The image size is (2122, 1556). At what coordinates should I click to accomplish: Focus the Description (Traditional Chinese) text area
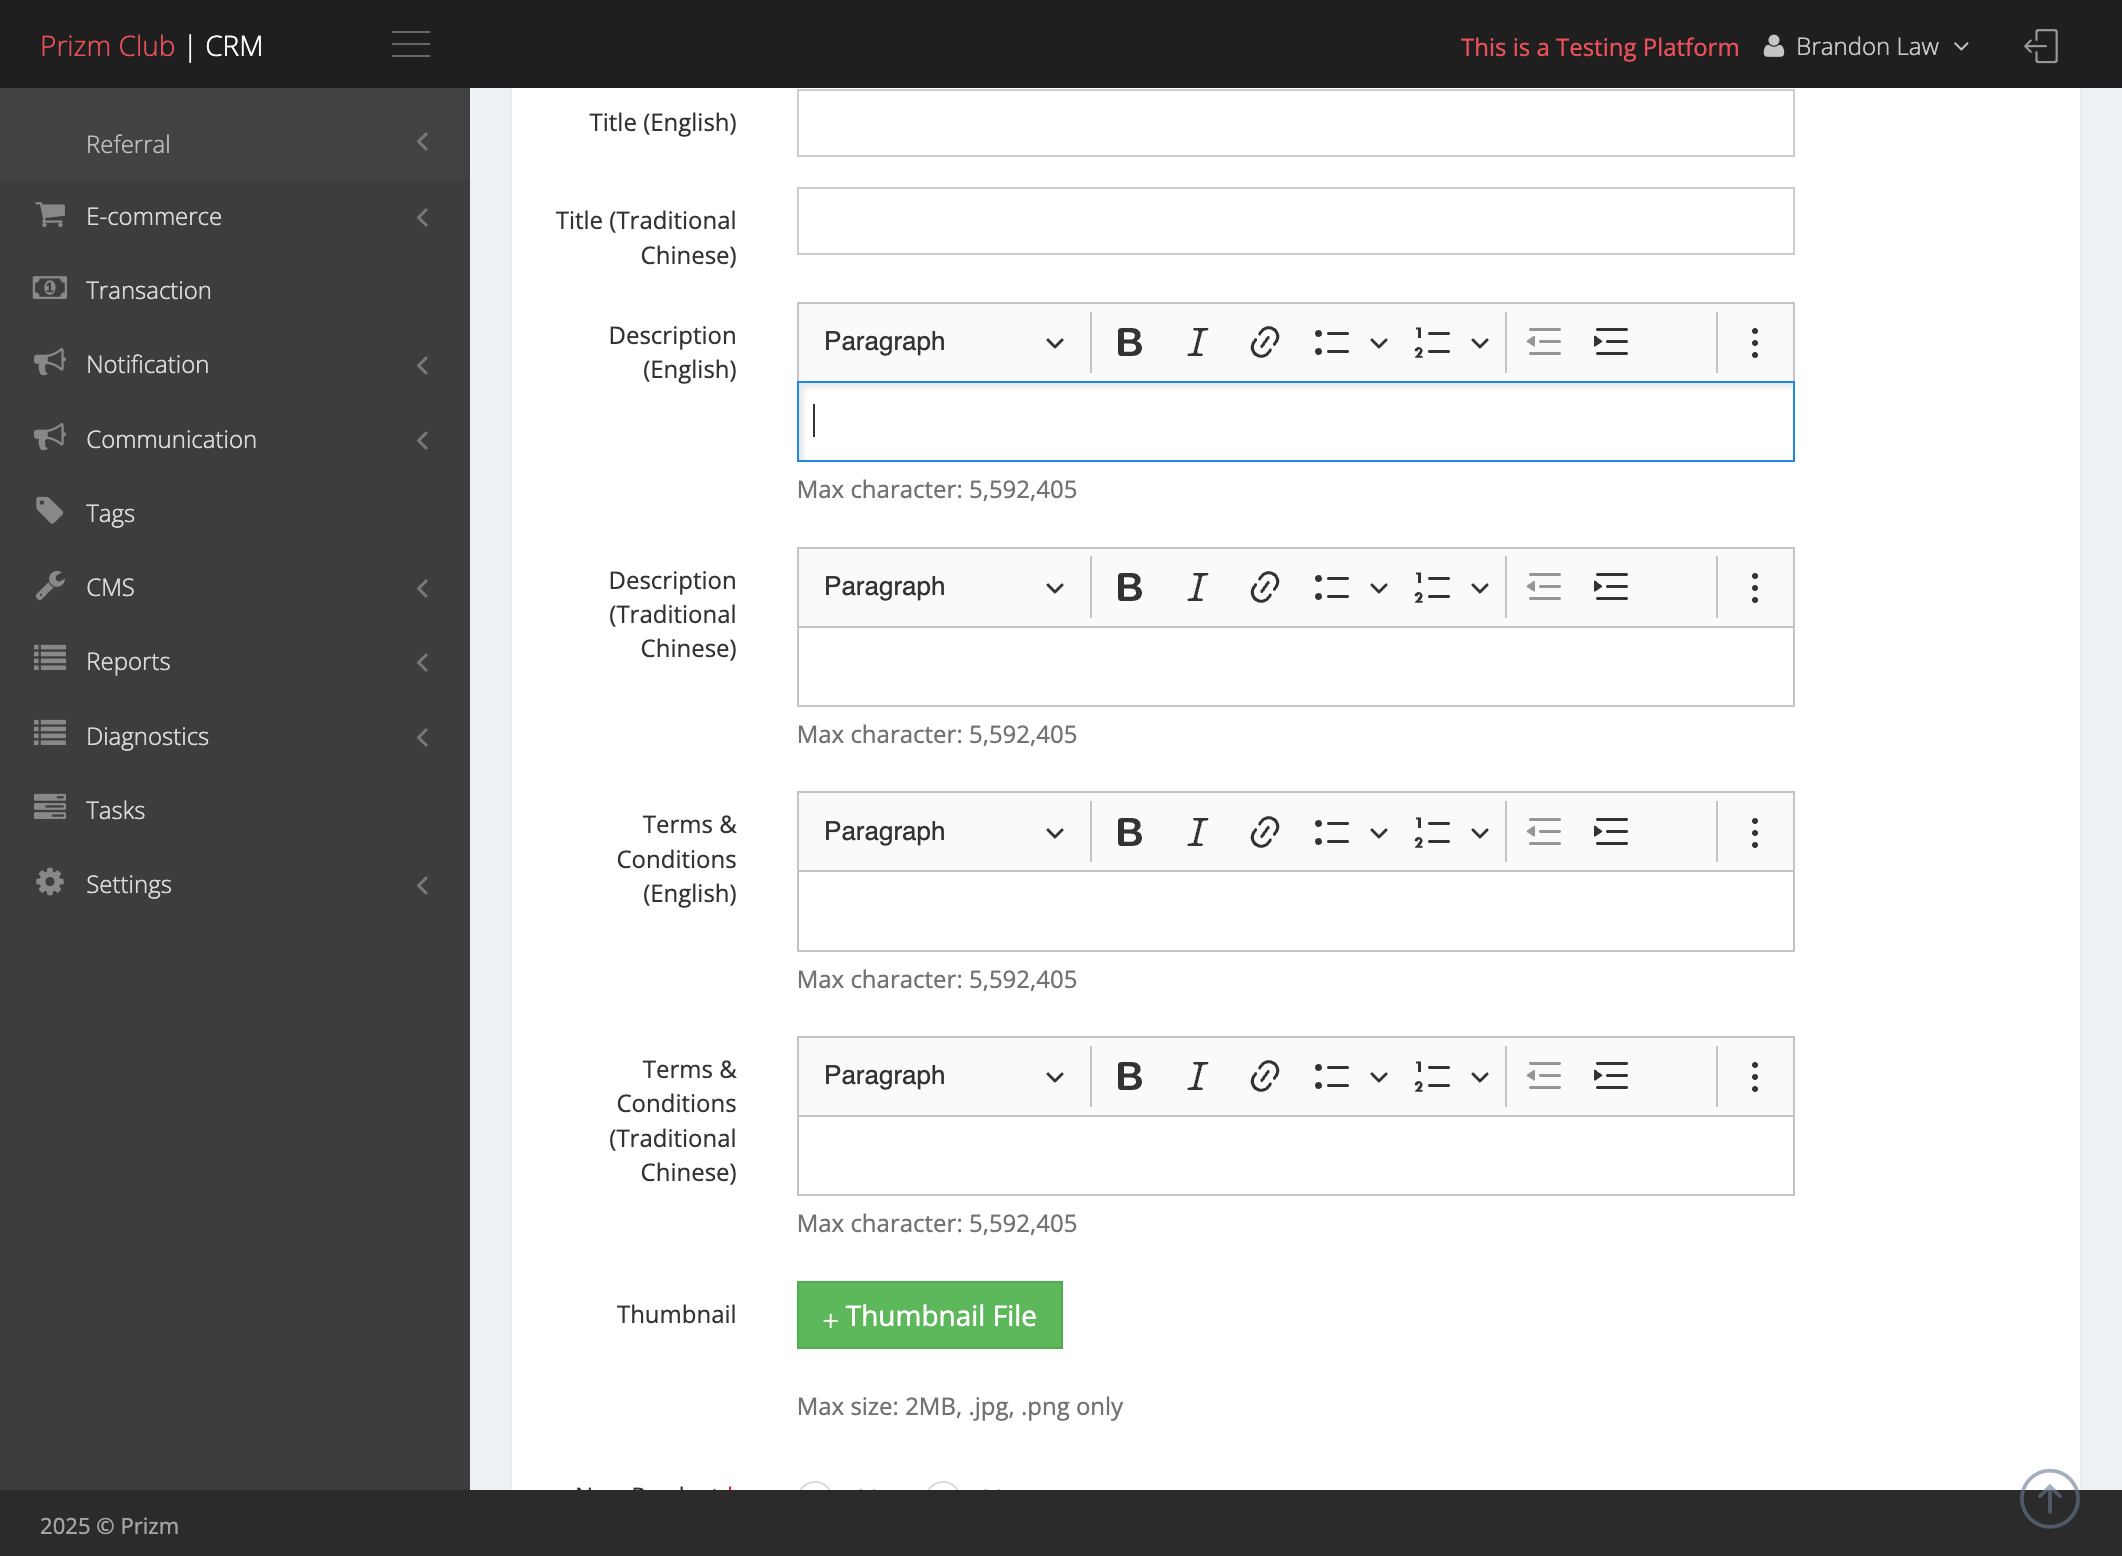1295,666
